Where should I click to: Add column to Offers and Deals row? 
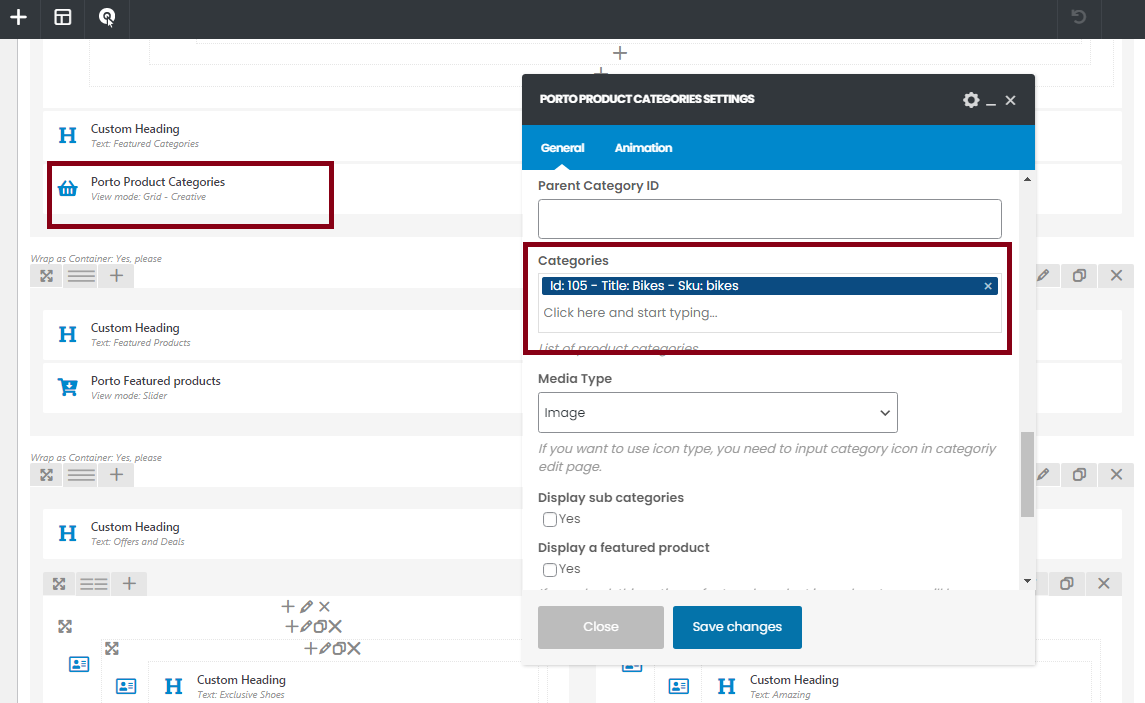pos(116,475)
